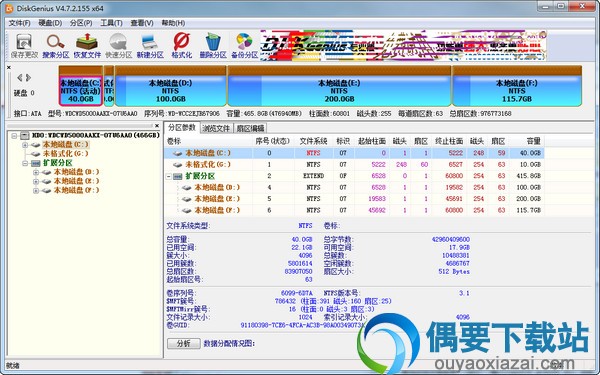This screenshot has height=375, width=600.
Task: Click the volume serial 6099-637A value
Action: [x=297, y=293]
